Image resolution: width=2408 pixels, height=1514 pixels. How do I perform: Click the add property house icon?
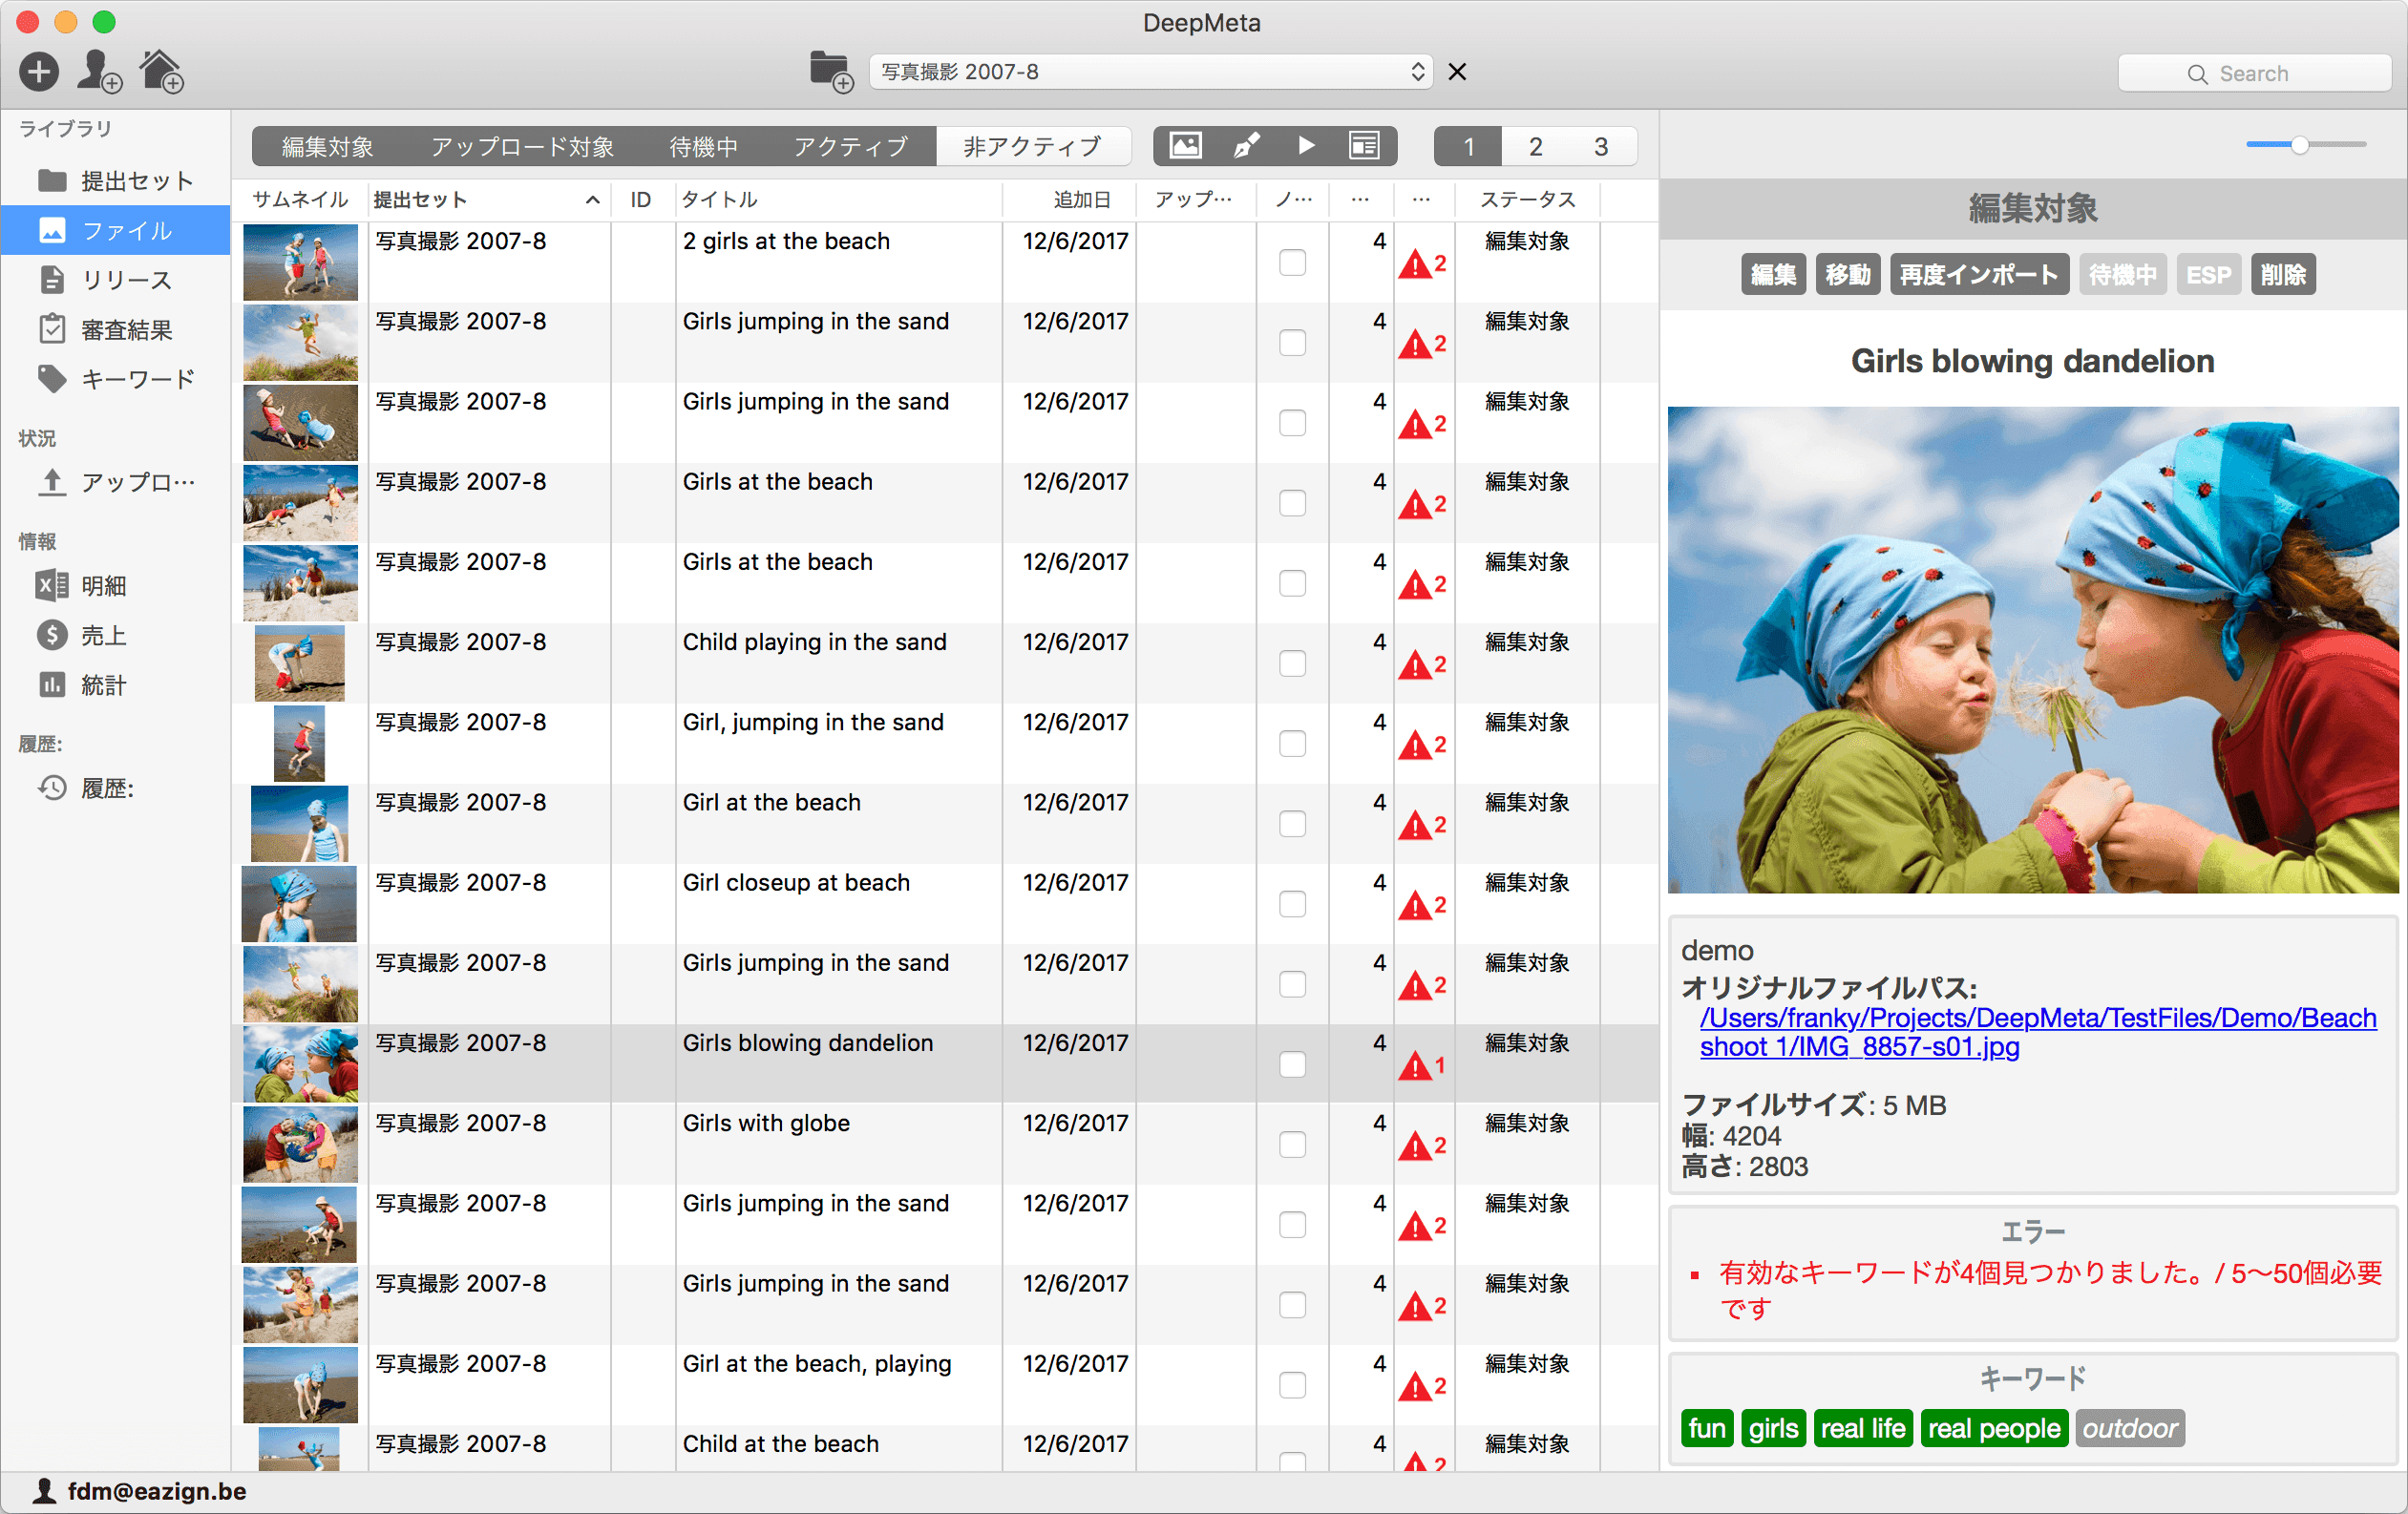tap(161, 72)
